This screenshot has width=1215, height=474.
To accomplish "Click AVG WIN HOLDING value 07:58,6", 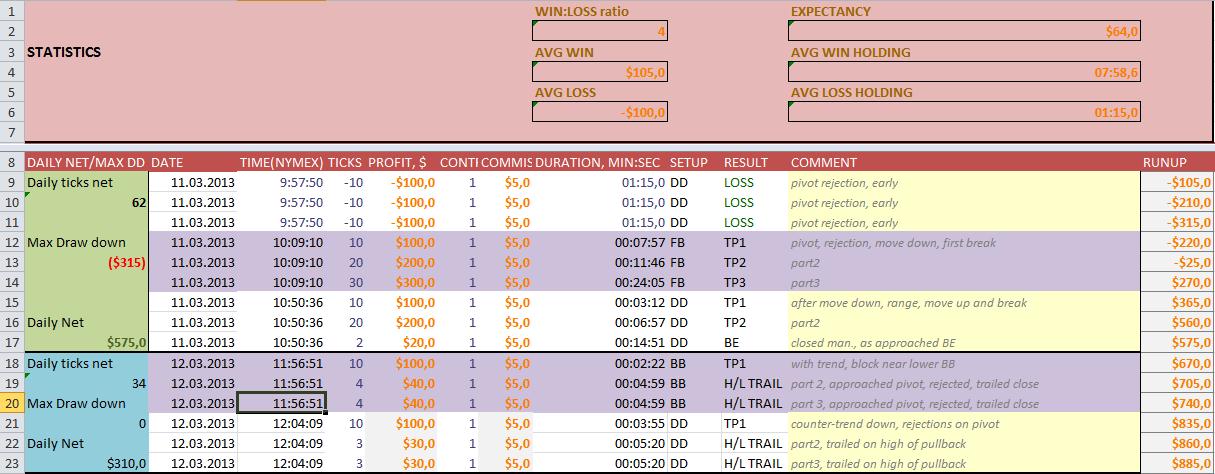I will pos(964,72).
